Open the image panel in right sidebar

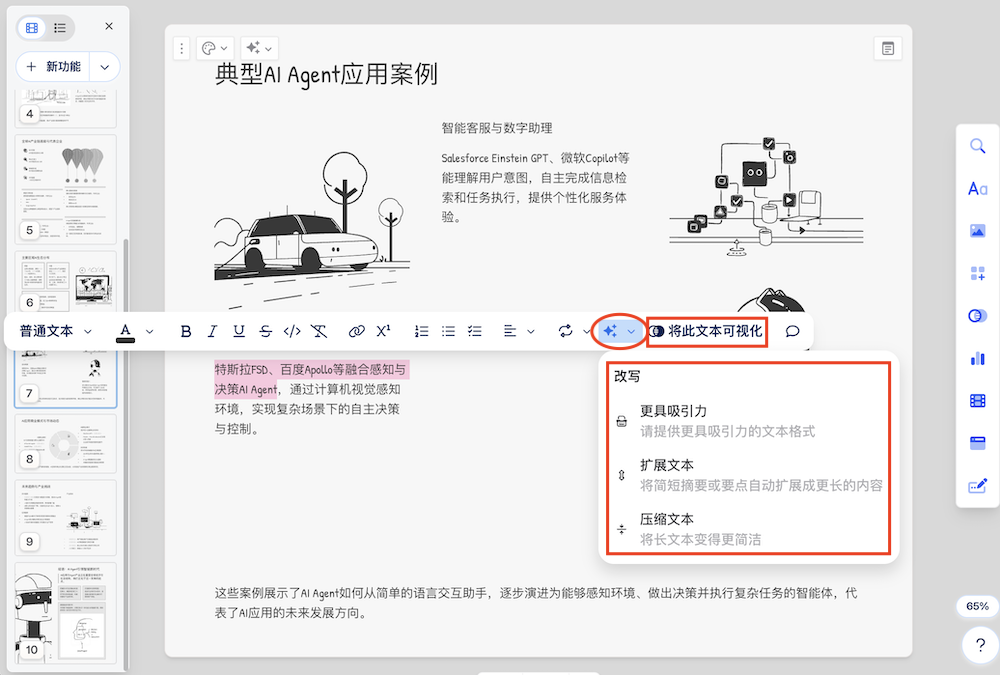[x=977, y=230]
